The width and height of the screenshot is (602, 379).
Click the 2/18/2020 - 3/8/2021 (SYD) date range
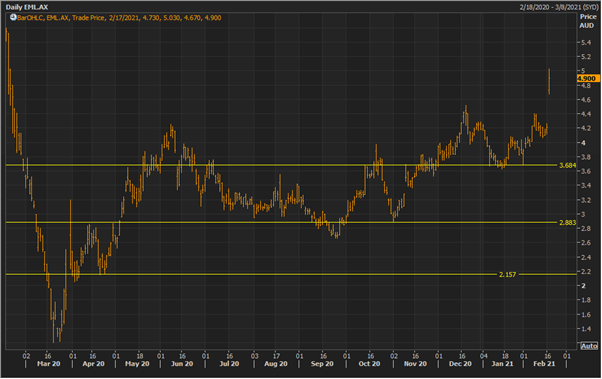coord(559,7)
